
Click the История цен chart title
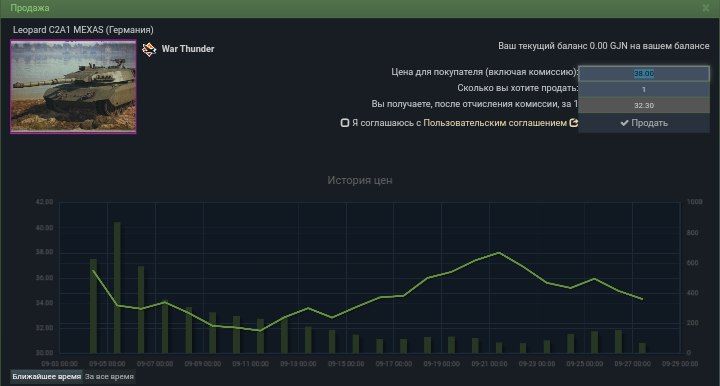click(360, 180)
